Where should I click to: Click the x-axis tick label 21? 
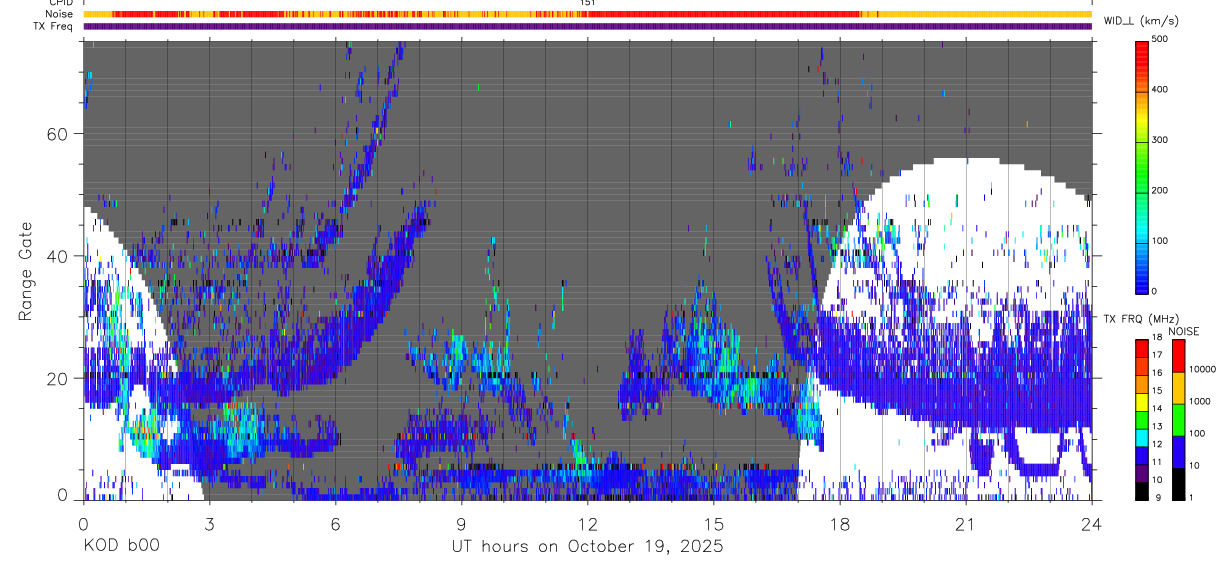pos(965,524)
